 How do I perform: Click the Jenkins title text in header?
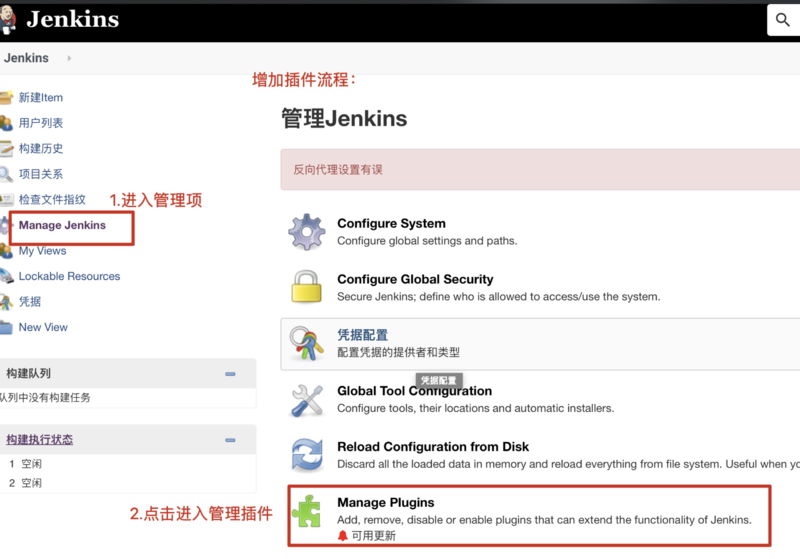[72, 19]
